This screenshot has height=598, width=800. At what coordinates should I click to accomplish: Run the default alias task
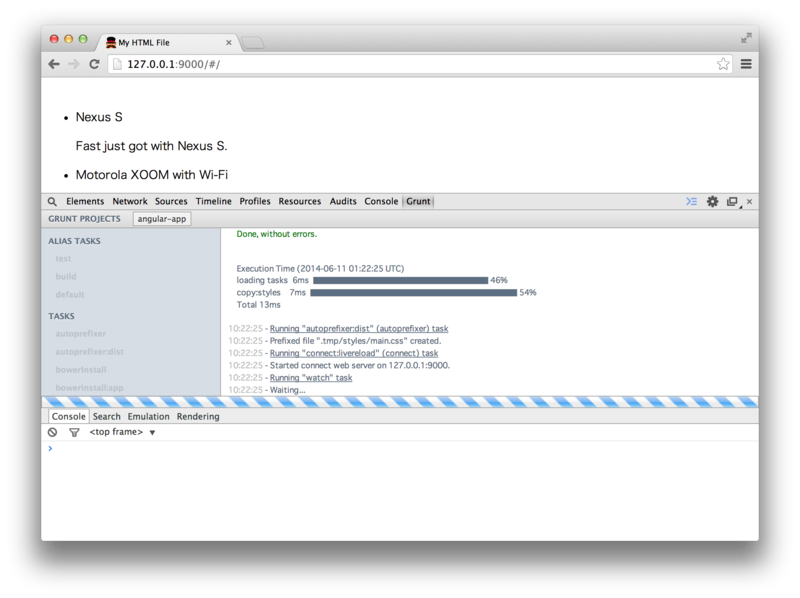tap(70, 295)
